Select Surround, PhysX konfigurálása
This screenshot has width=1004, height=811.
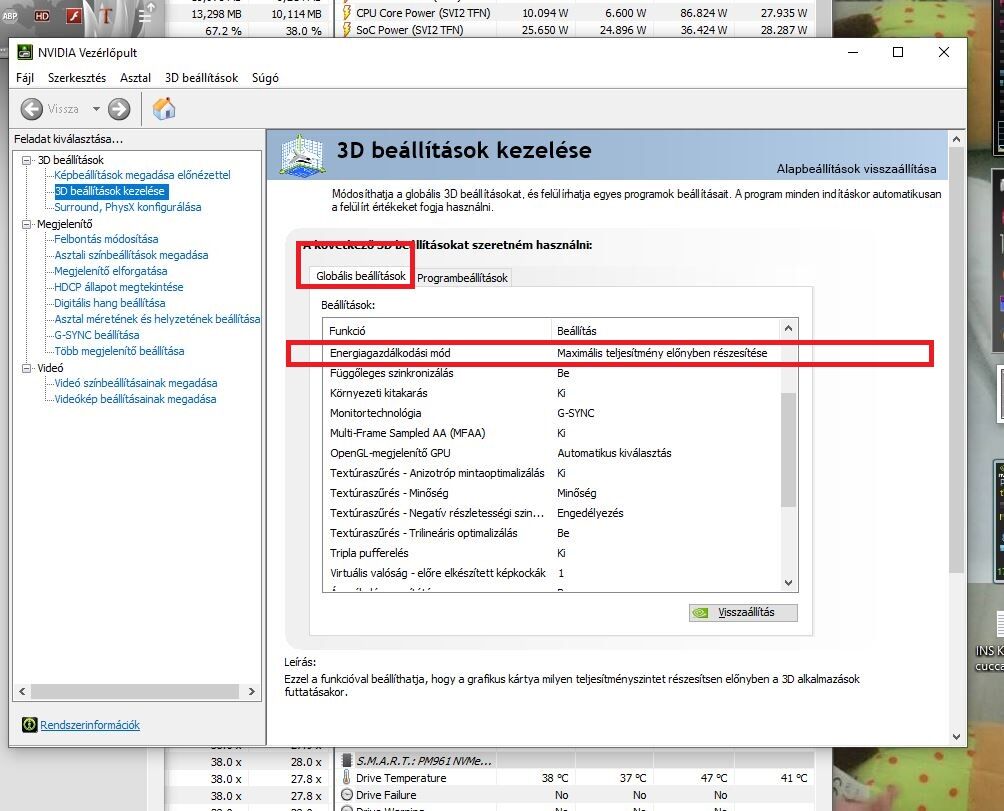pos(127,207)
